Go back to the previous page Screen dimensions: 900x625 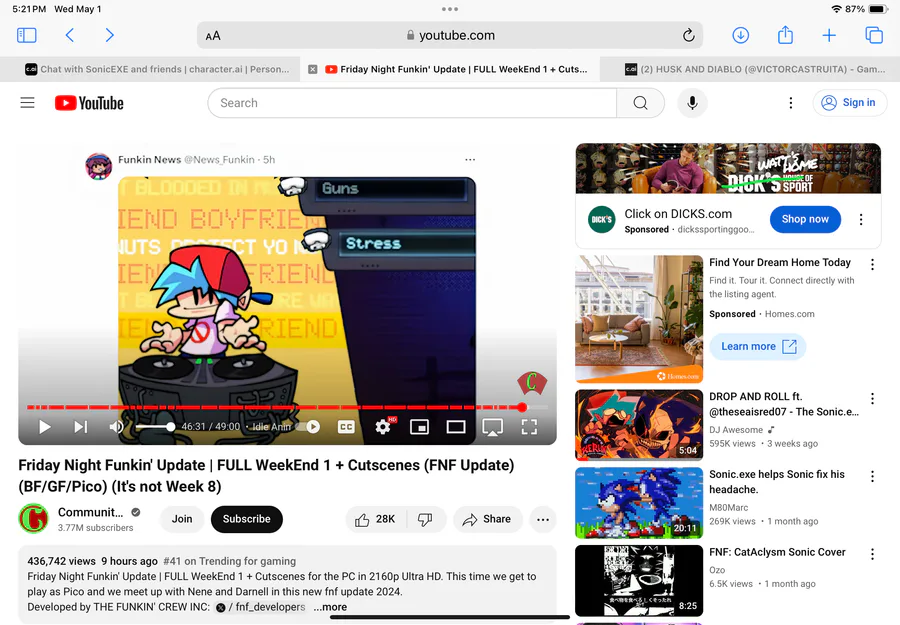pyautogui.click(x=69, y=36)
